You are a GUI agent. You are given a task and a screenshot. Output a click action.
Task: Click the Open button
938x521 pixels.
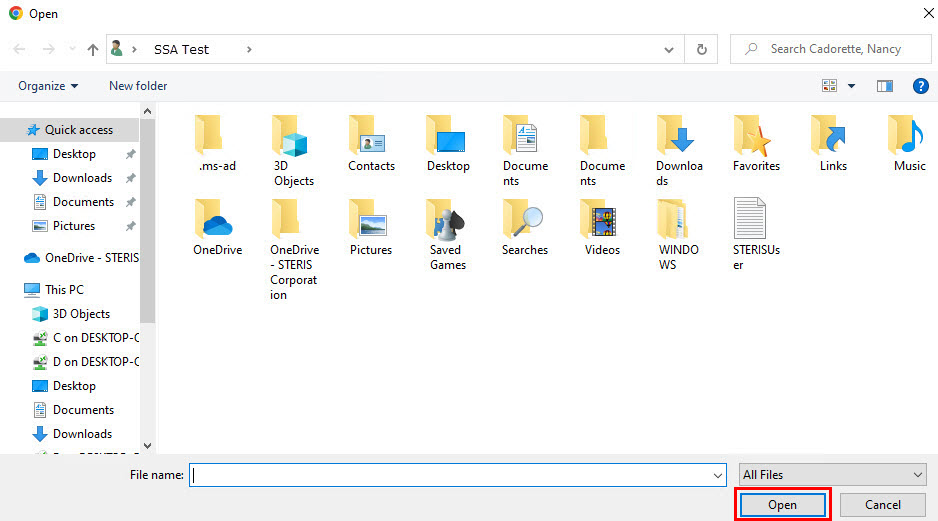point(782,505)
